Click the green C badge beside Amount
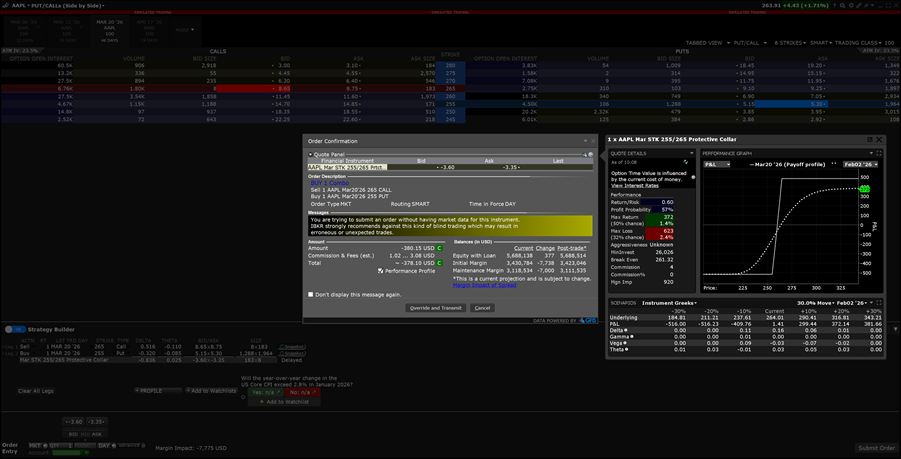This screenshot has width=901, height=459. [439, 248]
